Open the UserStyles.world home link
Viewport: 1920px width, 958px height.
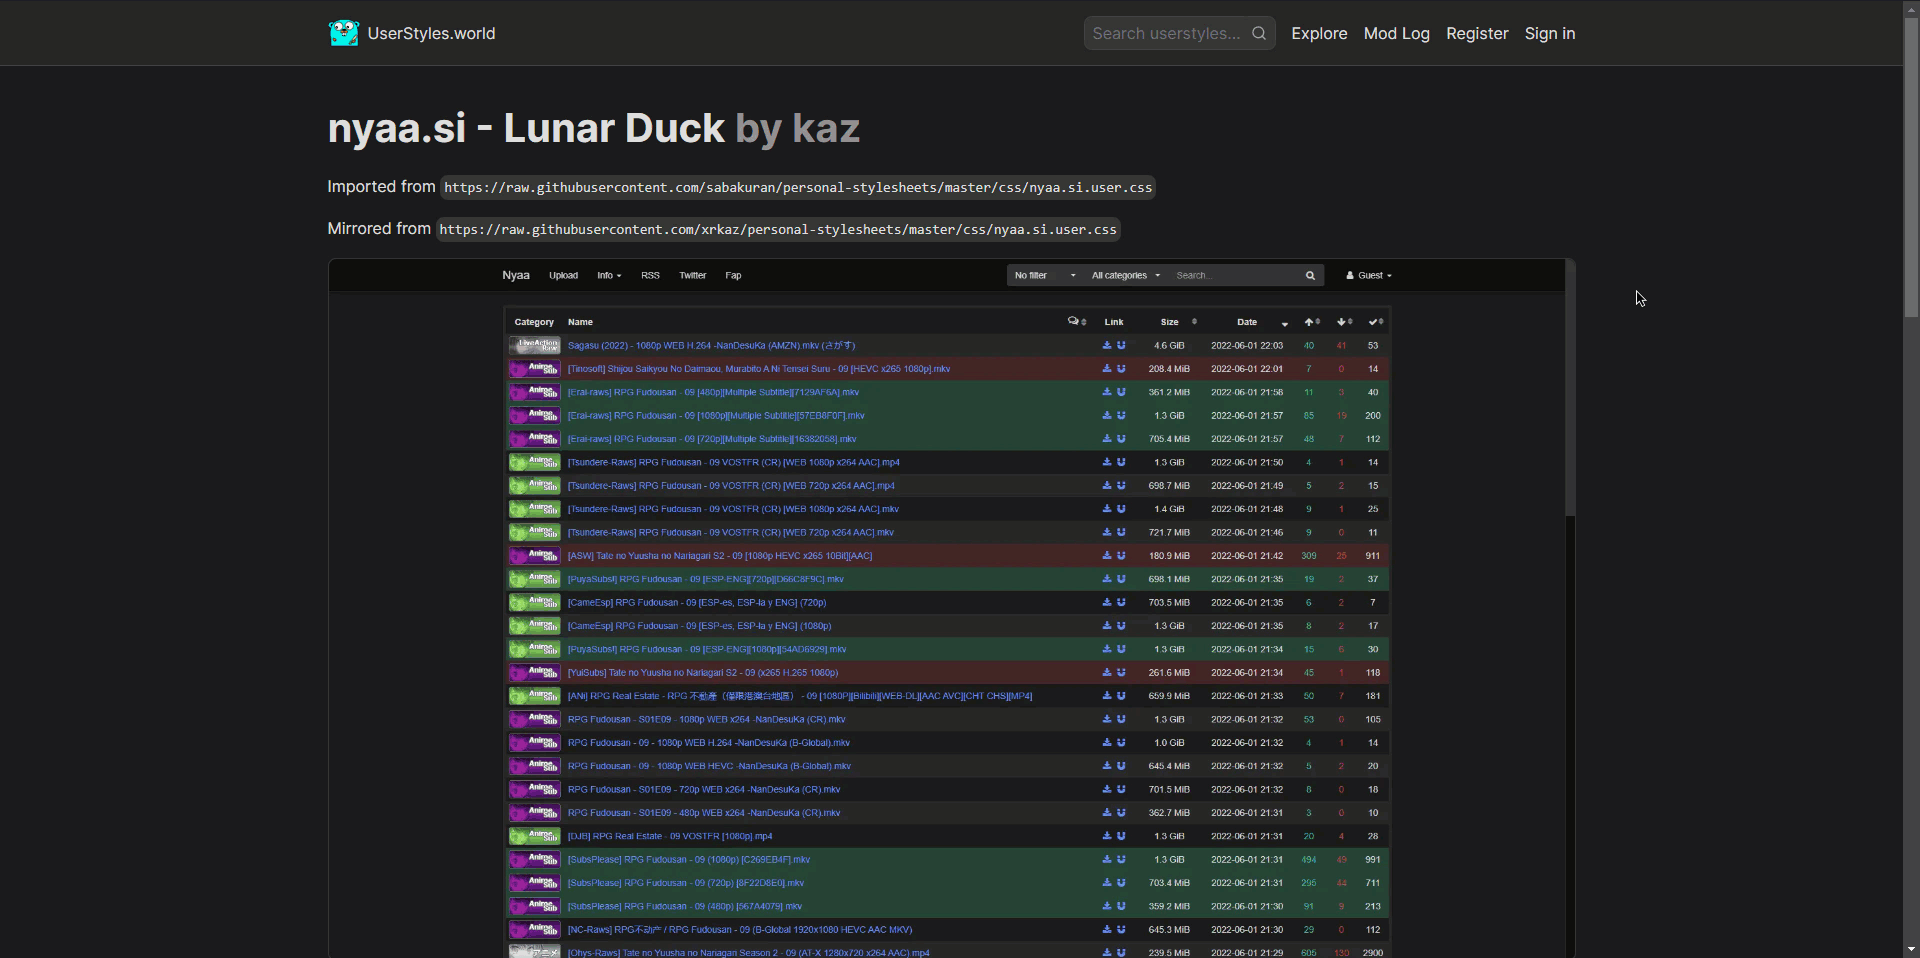(412, 33)
